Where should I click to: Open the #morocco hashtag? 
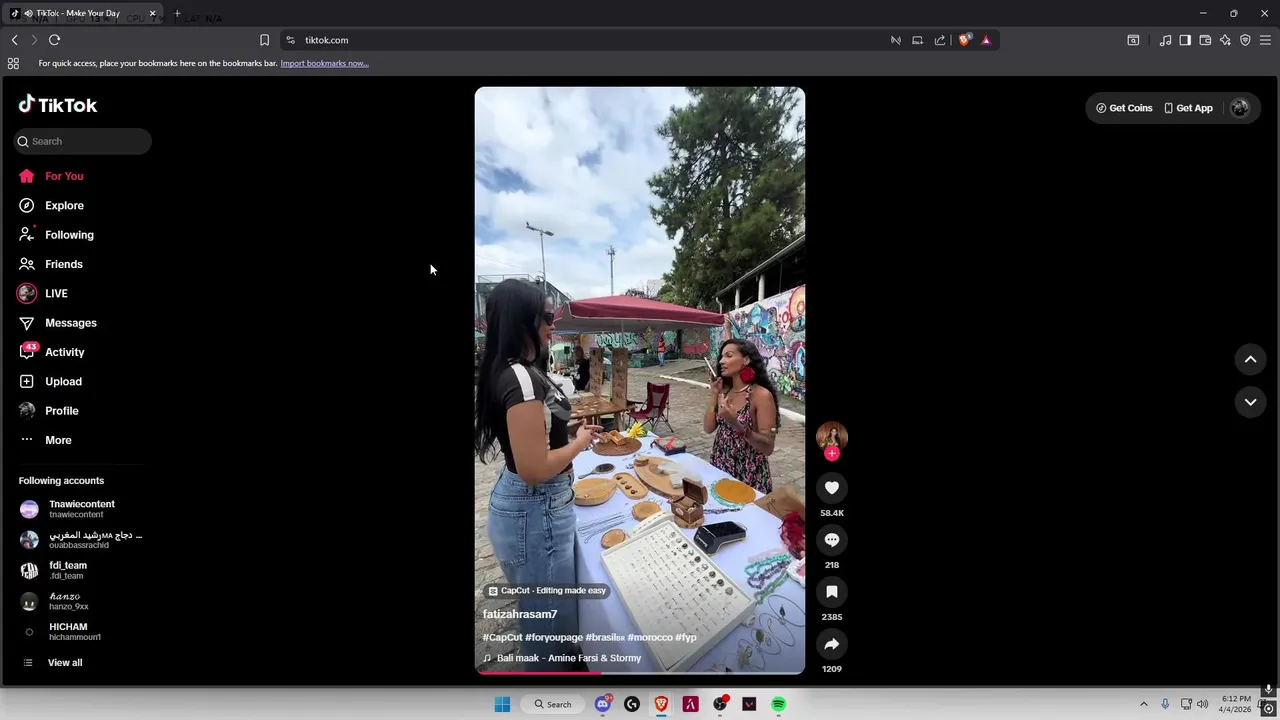click(650, 637)
